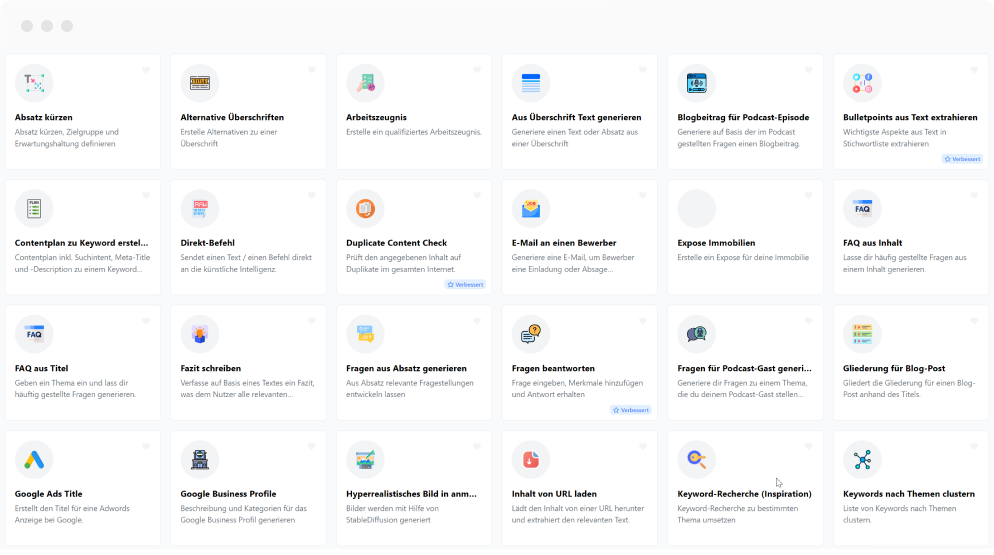Click the Duplicate Content Check title

[x=396, y=243]
